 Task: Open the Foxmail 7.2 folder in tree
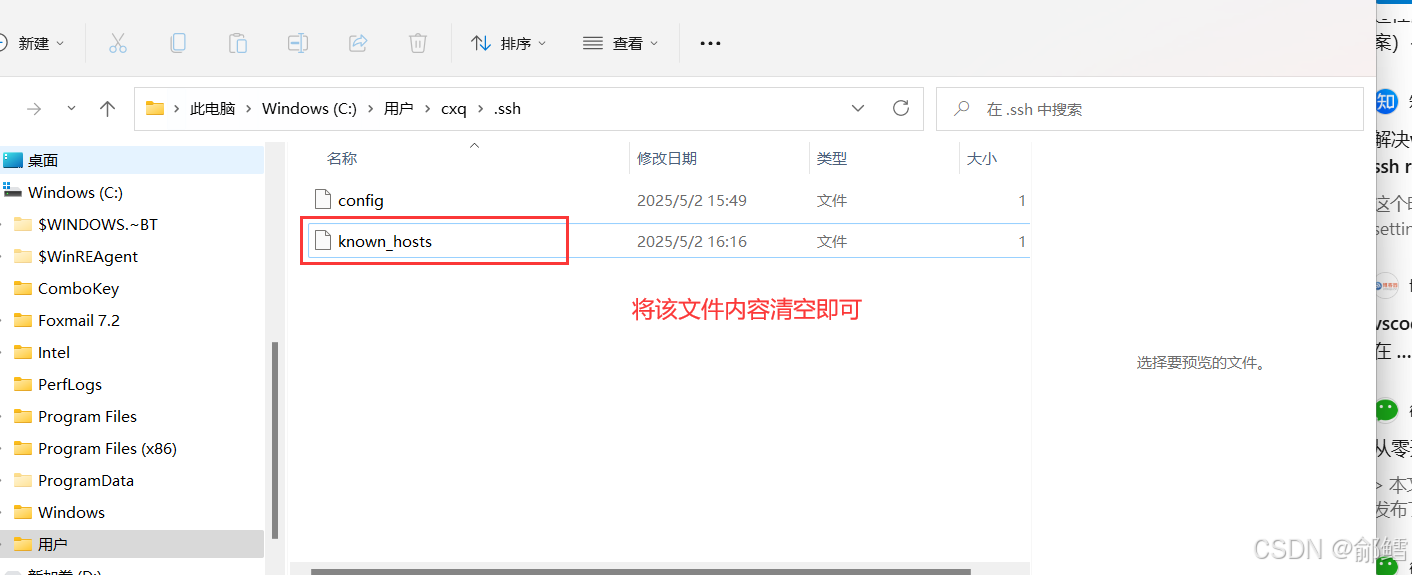(x=79, y=320)
